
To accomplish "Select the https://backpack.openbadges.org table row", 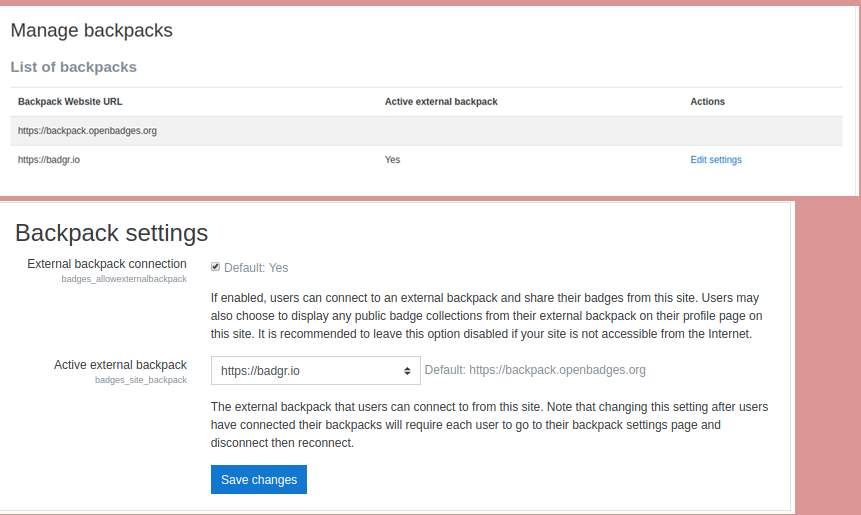I will tap(426, 131).
